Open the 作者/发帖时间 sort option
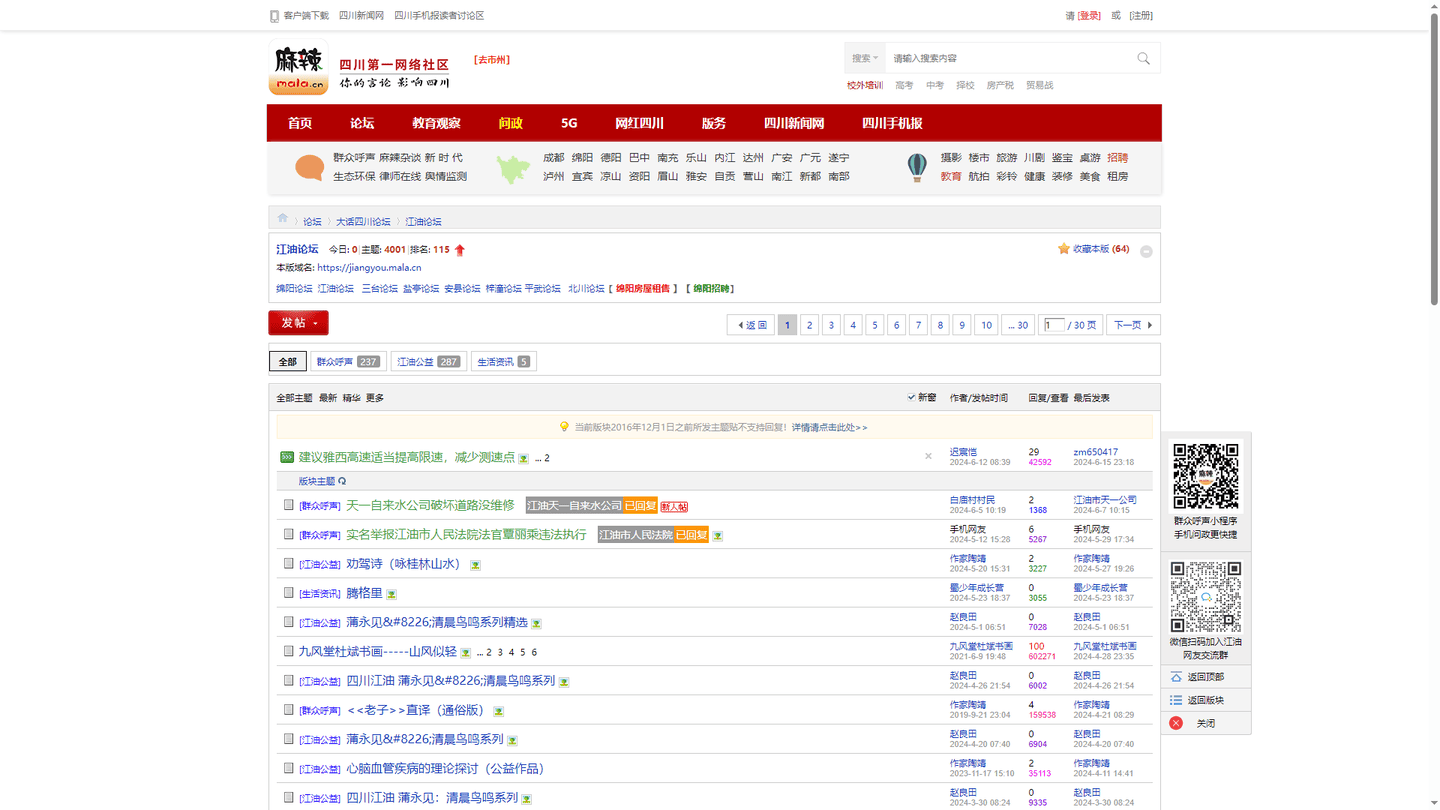Viewport: 1440px width, 810px height. (979, 398)
